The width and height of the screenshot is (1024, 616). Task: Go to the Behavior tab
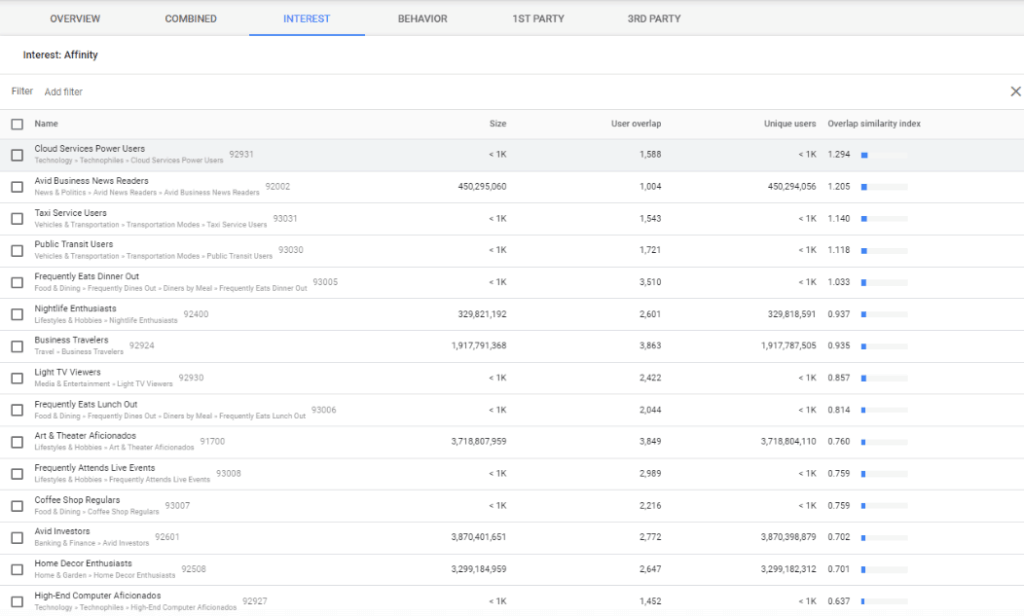click(x=422, y=19)
